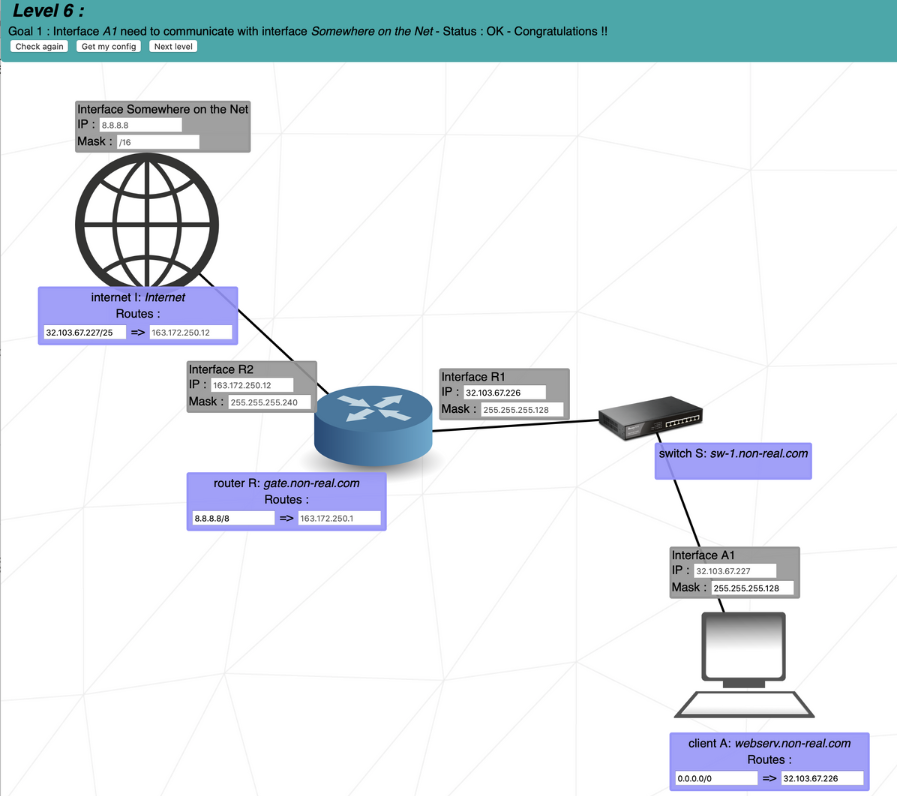Edit Interface A1 IP field 32.103.67.227
The width and height of the screenshot is (897, 796).
tap(736, 571)
